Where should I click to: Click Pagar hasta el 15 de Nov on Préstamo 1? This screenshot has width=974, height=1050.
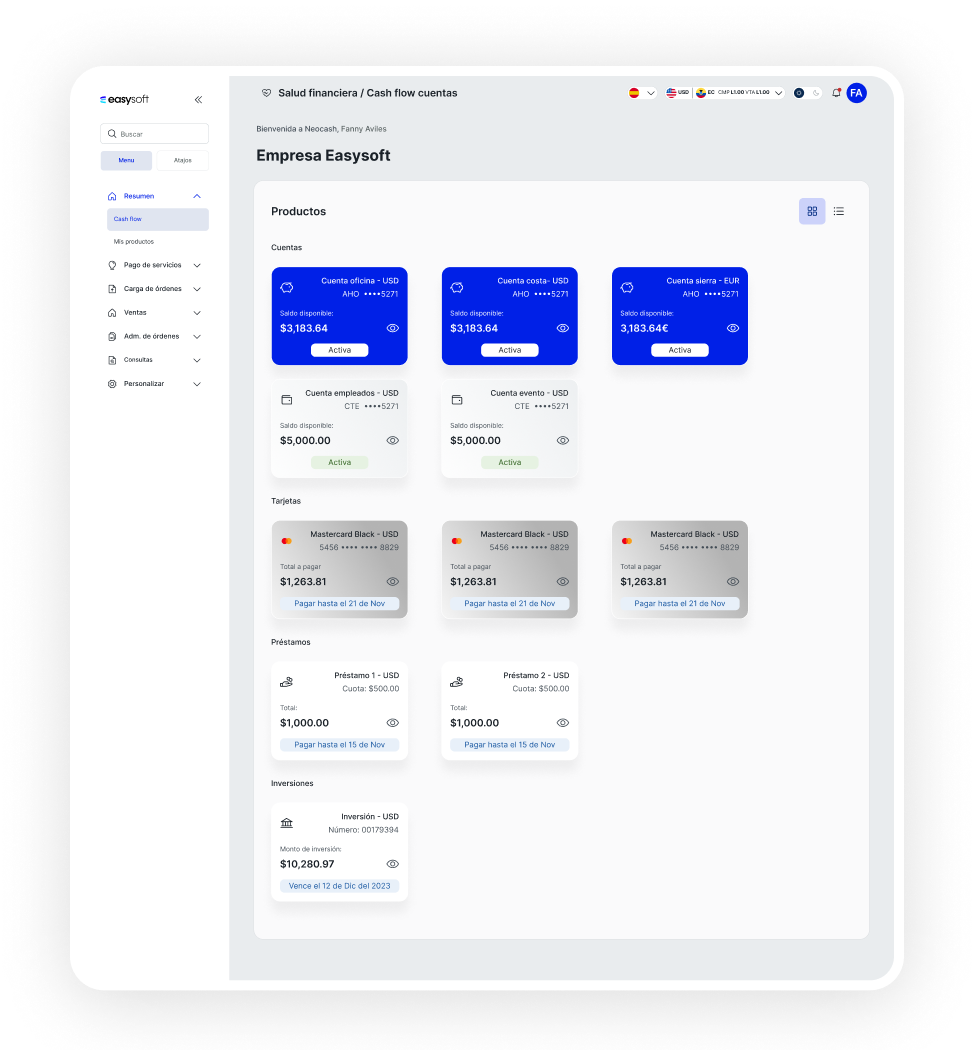pyautogui.click(x=339, y=745)
